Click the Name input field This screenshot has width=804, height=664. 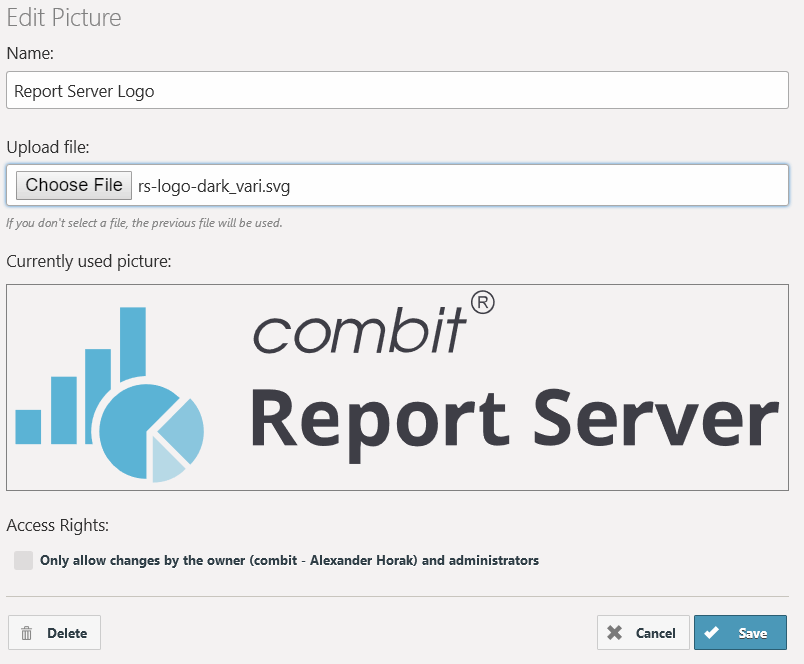point(397,90)
